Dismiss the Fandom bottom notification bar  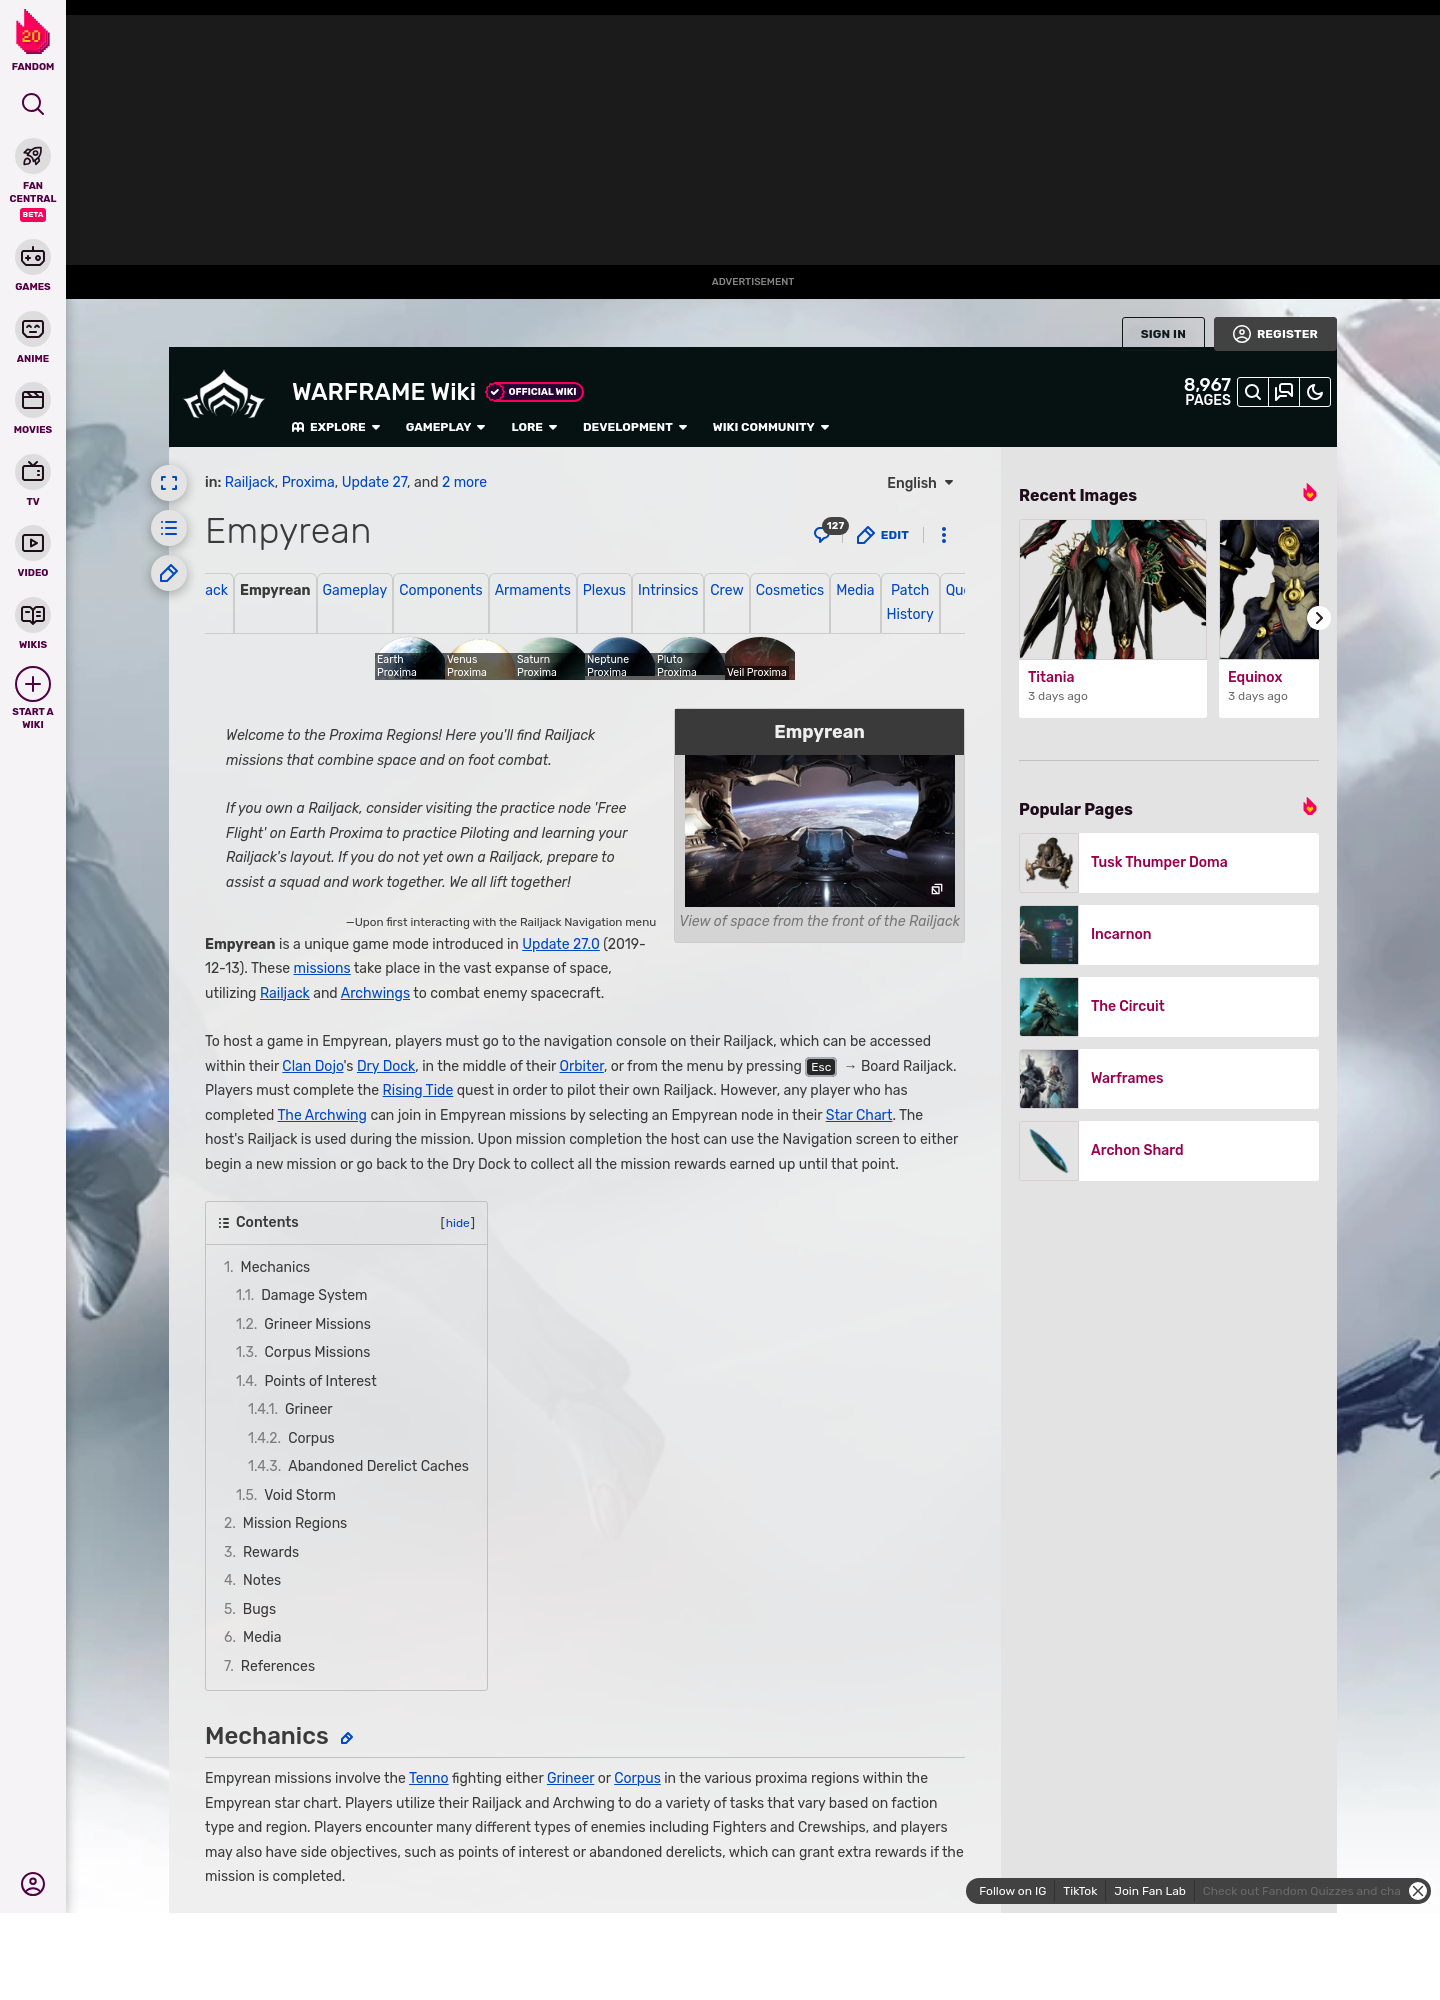click(x=1417, y=1891)
